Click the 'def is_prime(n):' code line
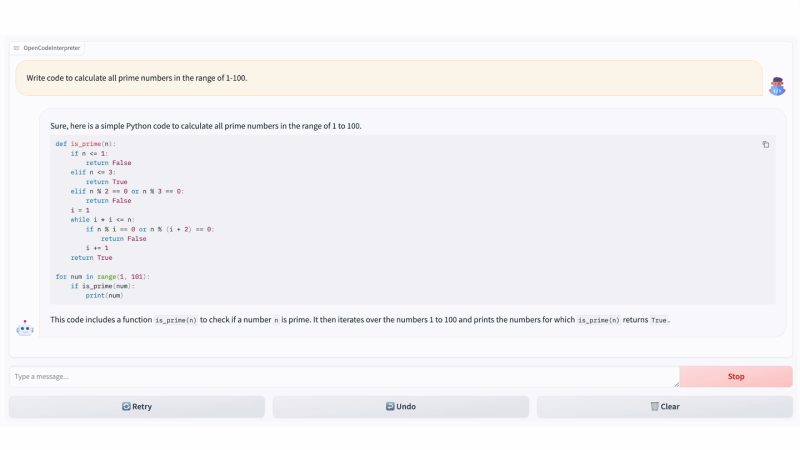 (86, 144)
